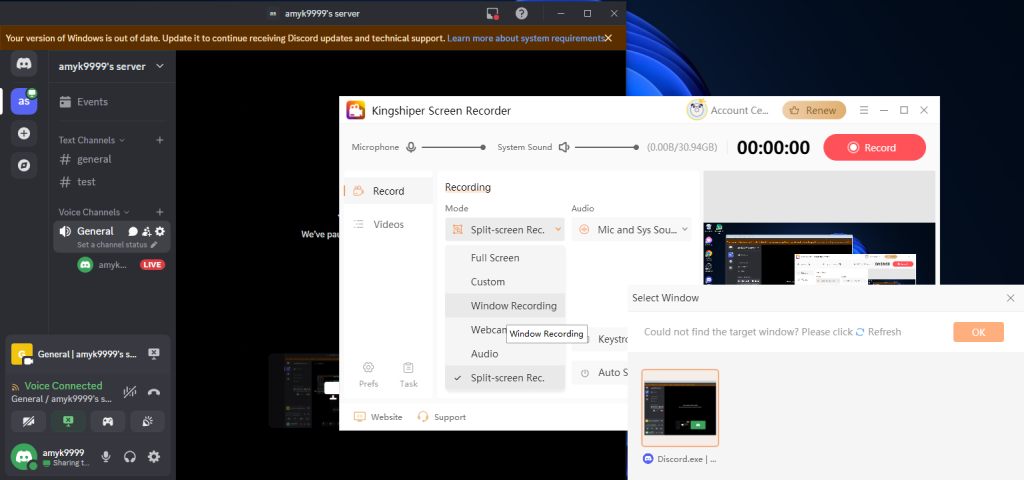Viewport: 1024px width, 480px height.
Task: Start an activity with the gamepad icon
Action: pyautogui.click(x=107, y=421)
